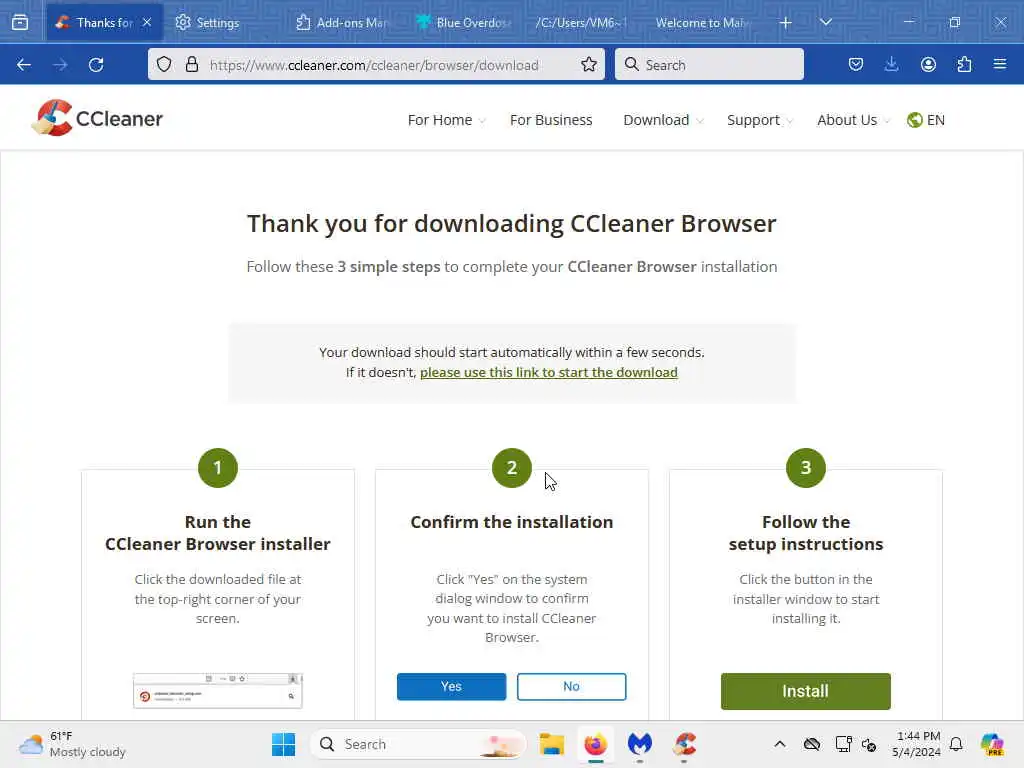Click the globe language icon

[x=914, y=120]
